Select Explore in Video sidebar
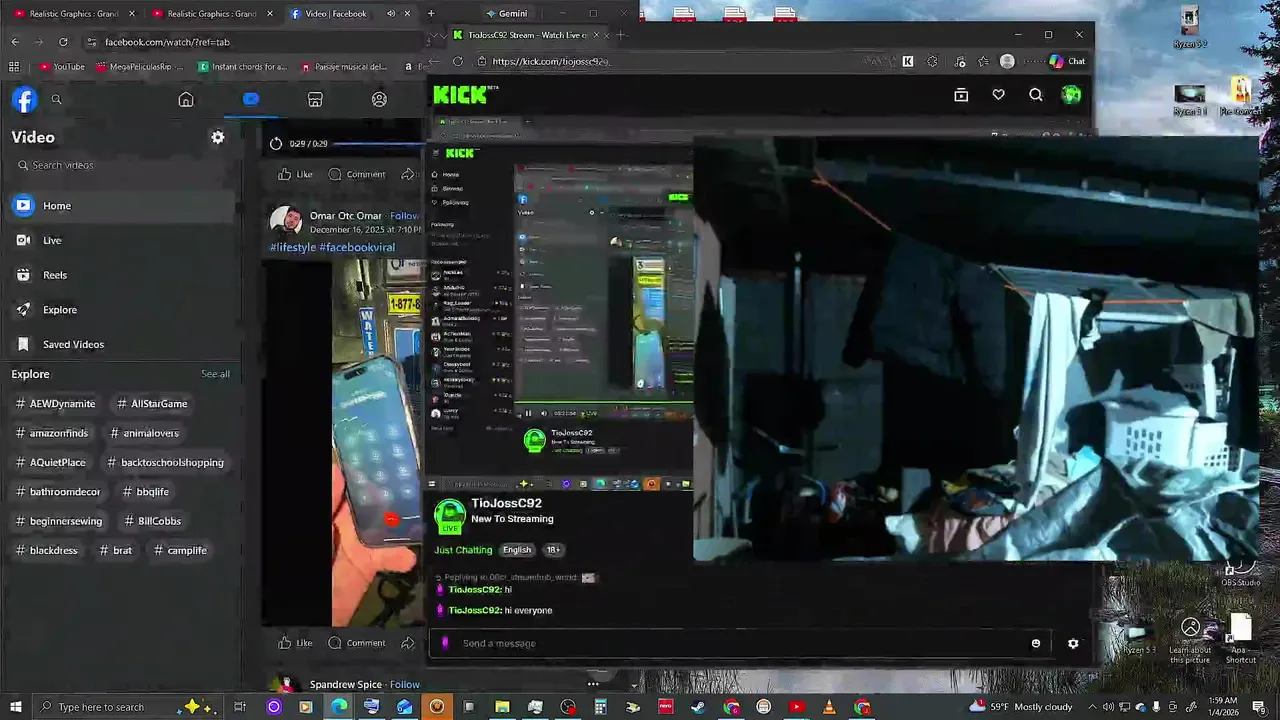The height and width of the screenshot is (720, 1280). pyautogui.click(x=120, y=310)
